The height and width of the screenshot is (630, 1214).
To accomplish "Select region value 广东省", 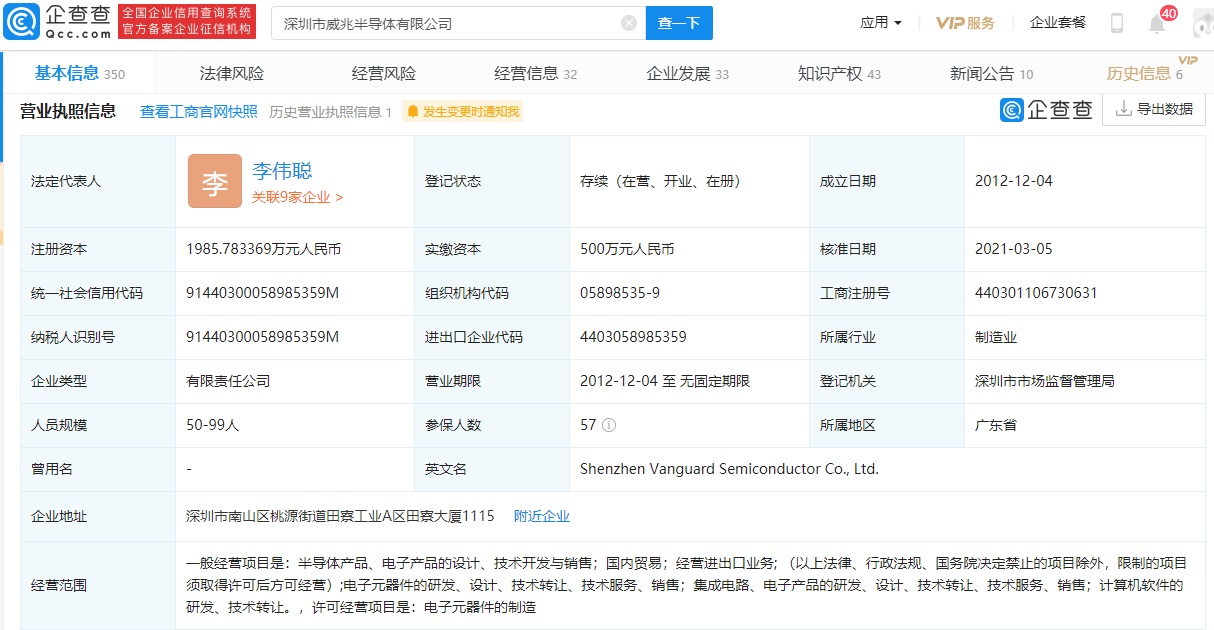I will coord(996,425).
